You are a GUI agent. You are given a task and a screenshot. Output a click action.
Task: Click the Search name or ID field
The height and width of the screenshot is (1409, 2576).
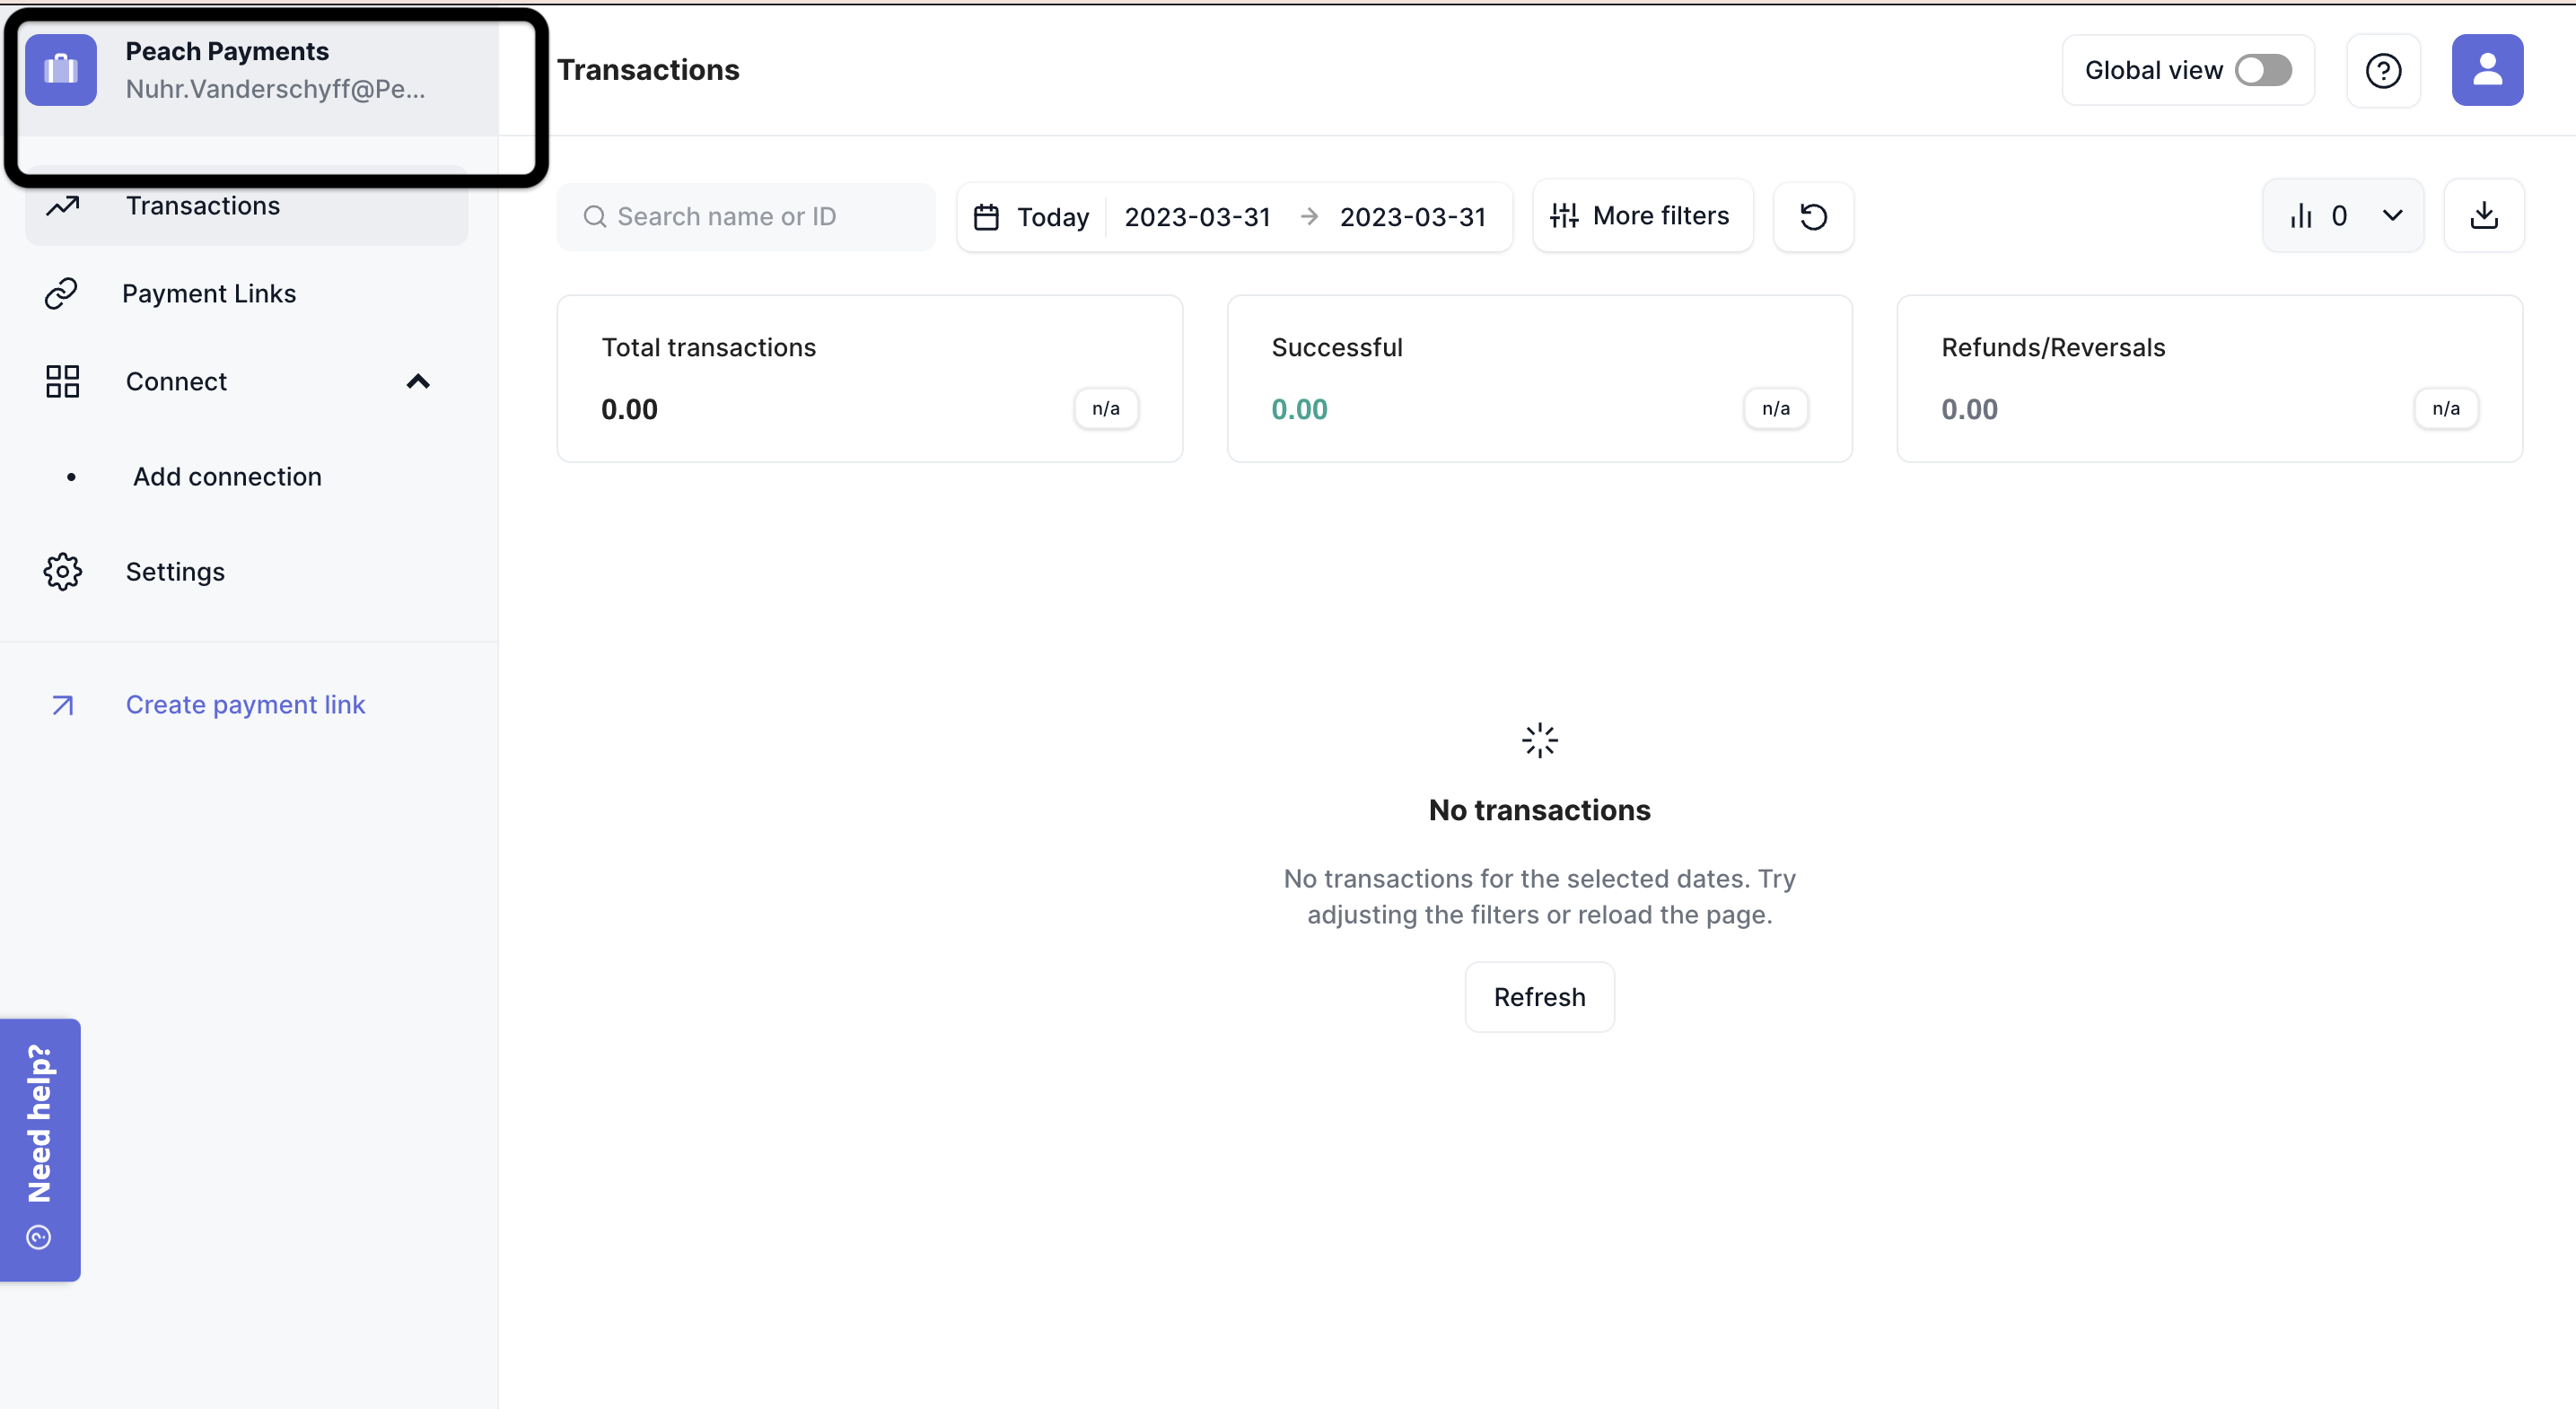[x=746, y=217]
